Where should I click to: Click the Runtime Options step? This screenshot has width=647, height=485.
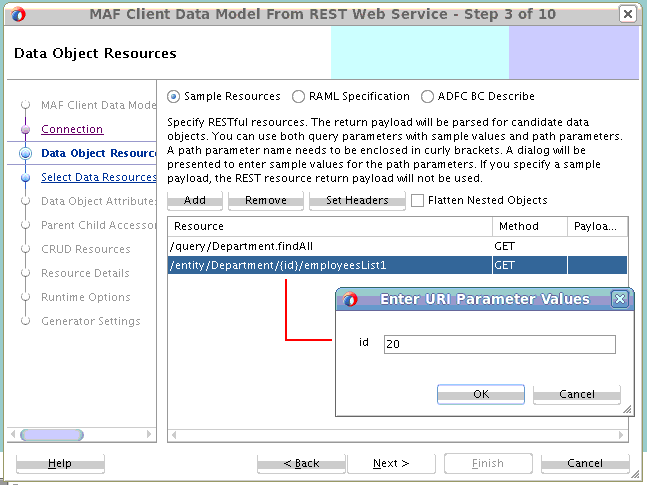[x=85, y=297]
